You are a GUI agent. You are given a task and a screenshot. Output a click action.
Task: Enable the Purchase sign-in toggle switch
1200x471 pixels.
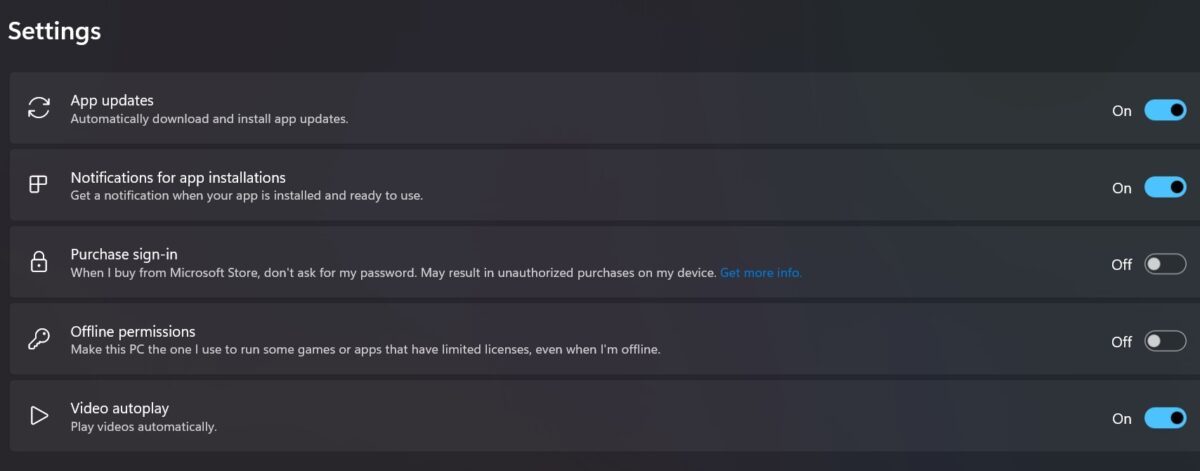click(1165, 264)
